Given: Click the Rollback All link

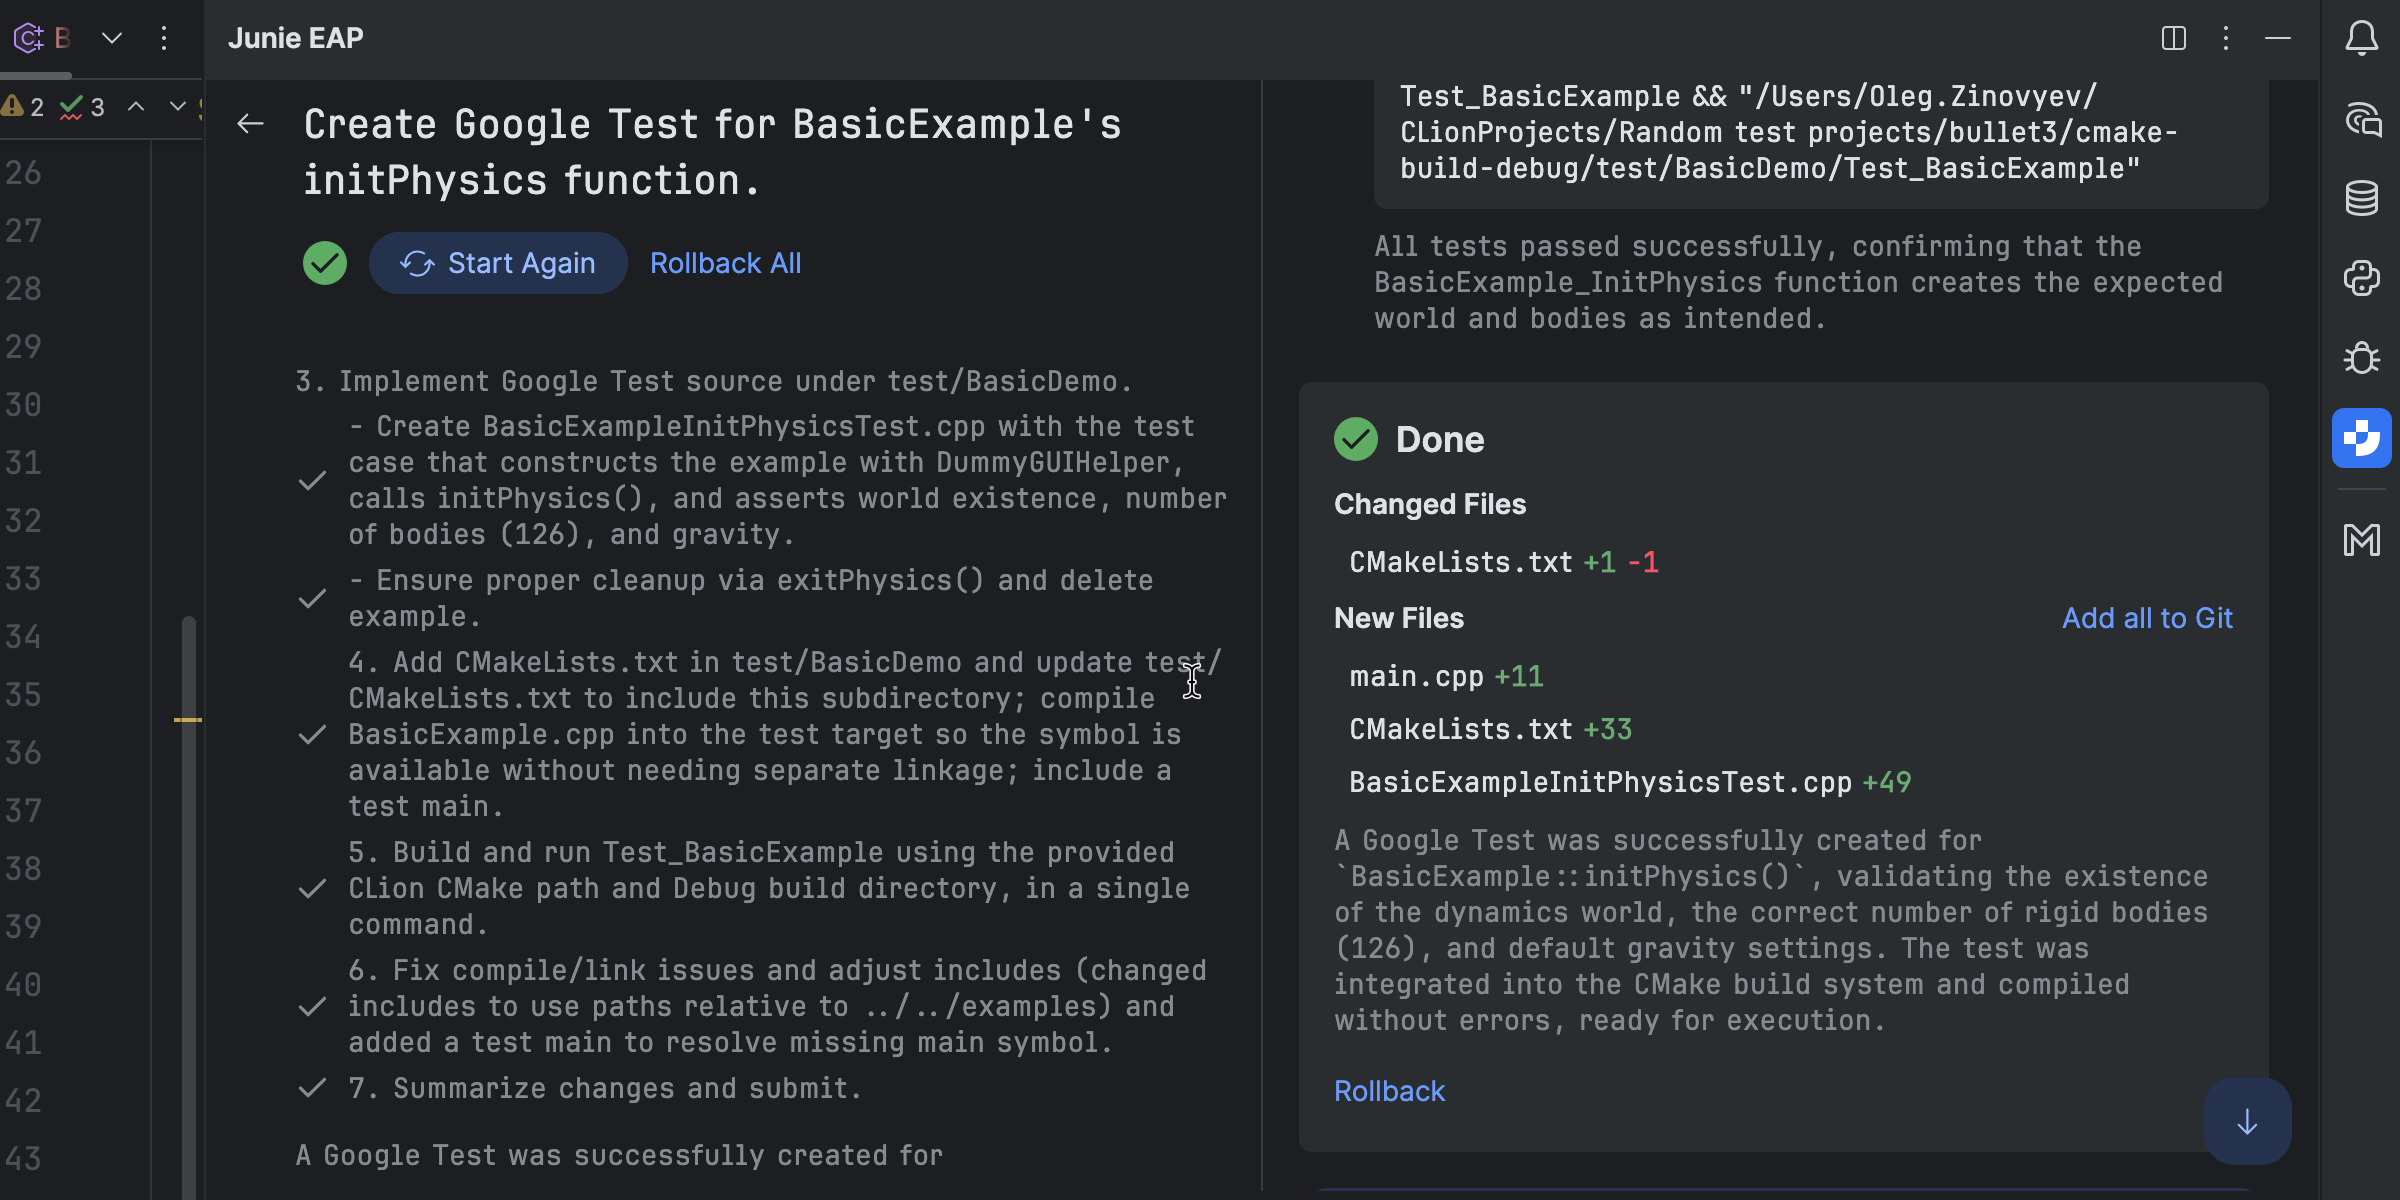Looking at the screenshot, I should [x=725, y=263].
